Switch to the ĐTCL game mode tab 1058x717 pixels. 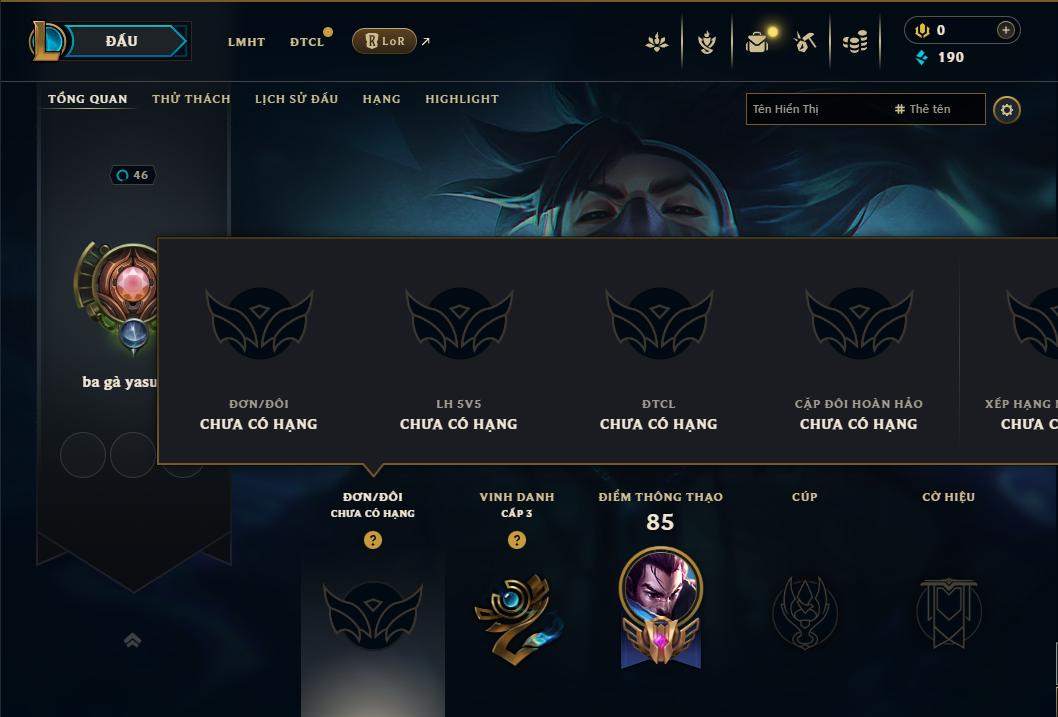pyautogui.click(x=307, y=42)
